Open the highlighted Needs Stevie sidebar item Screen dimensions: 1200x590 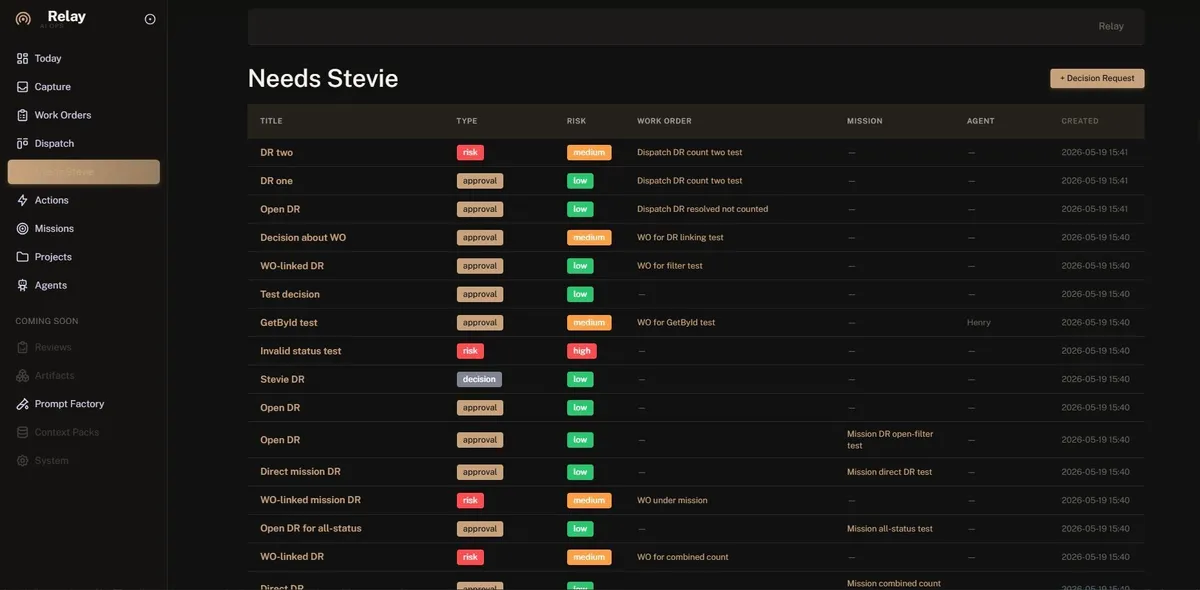84,172
